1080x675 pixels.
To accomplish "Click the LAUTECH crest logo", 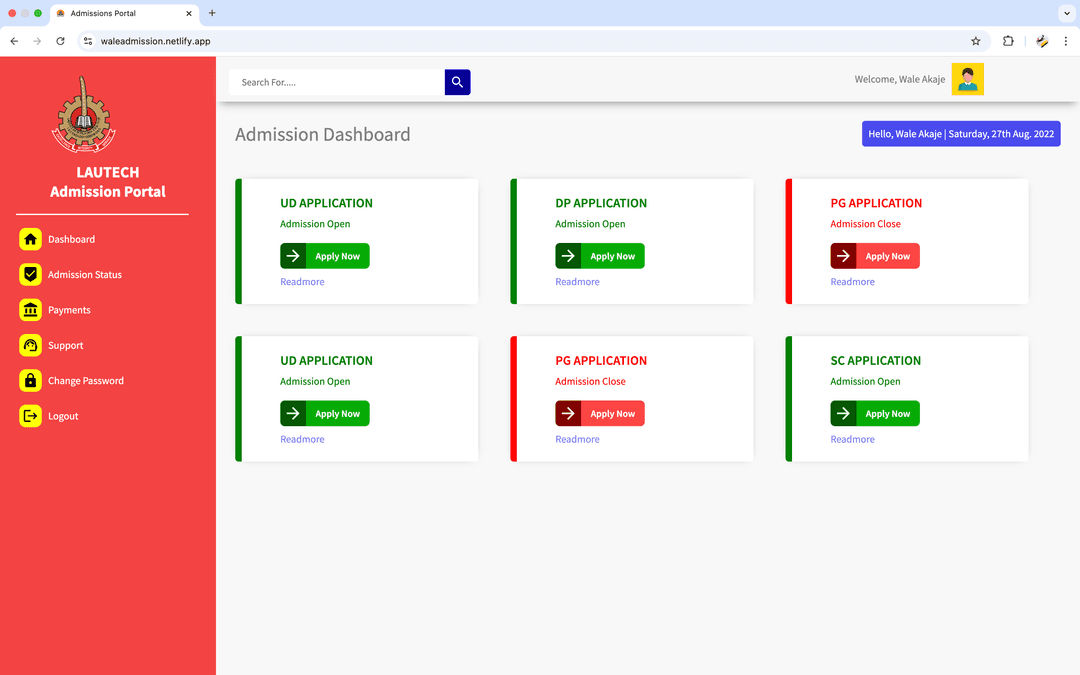I will tap(84, 115).
